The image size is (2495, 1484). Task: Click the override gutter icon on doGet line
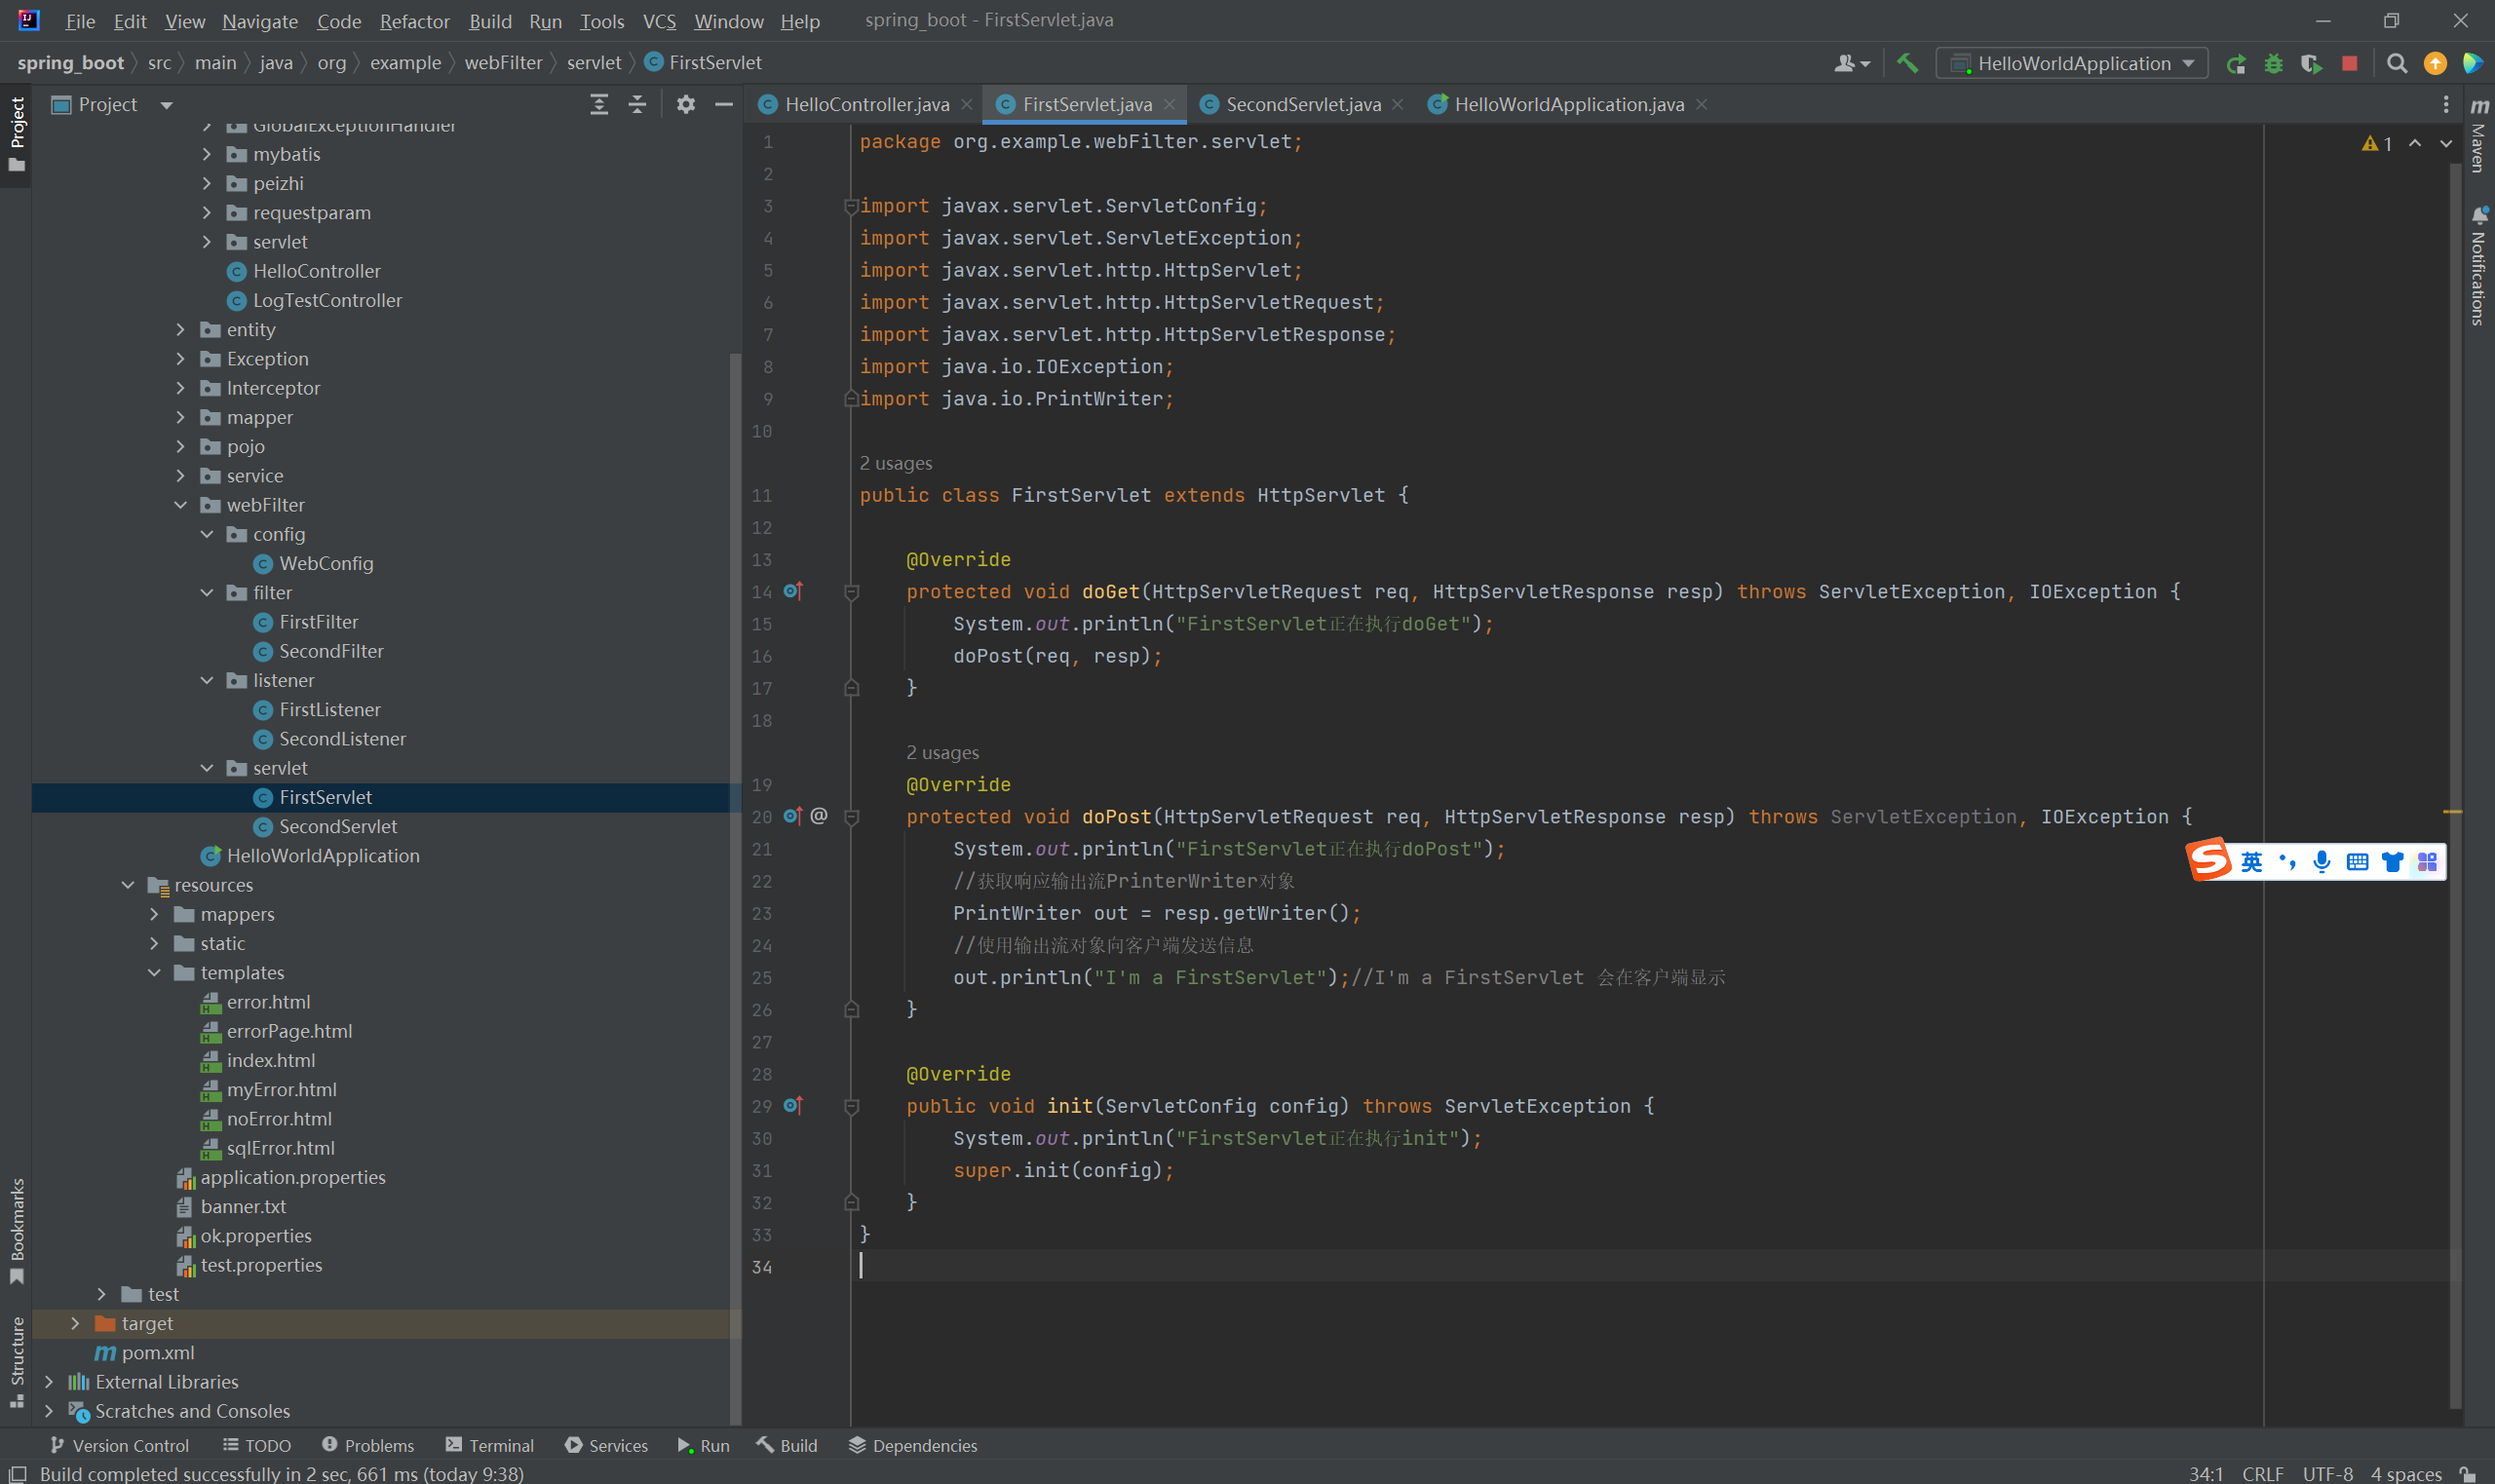[792, 591]
